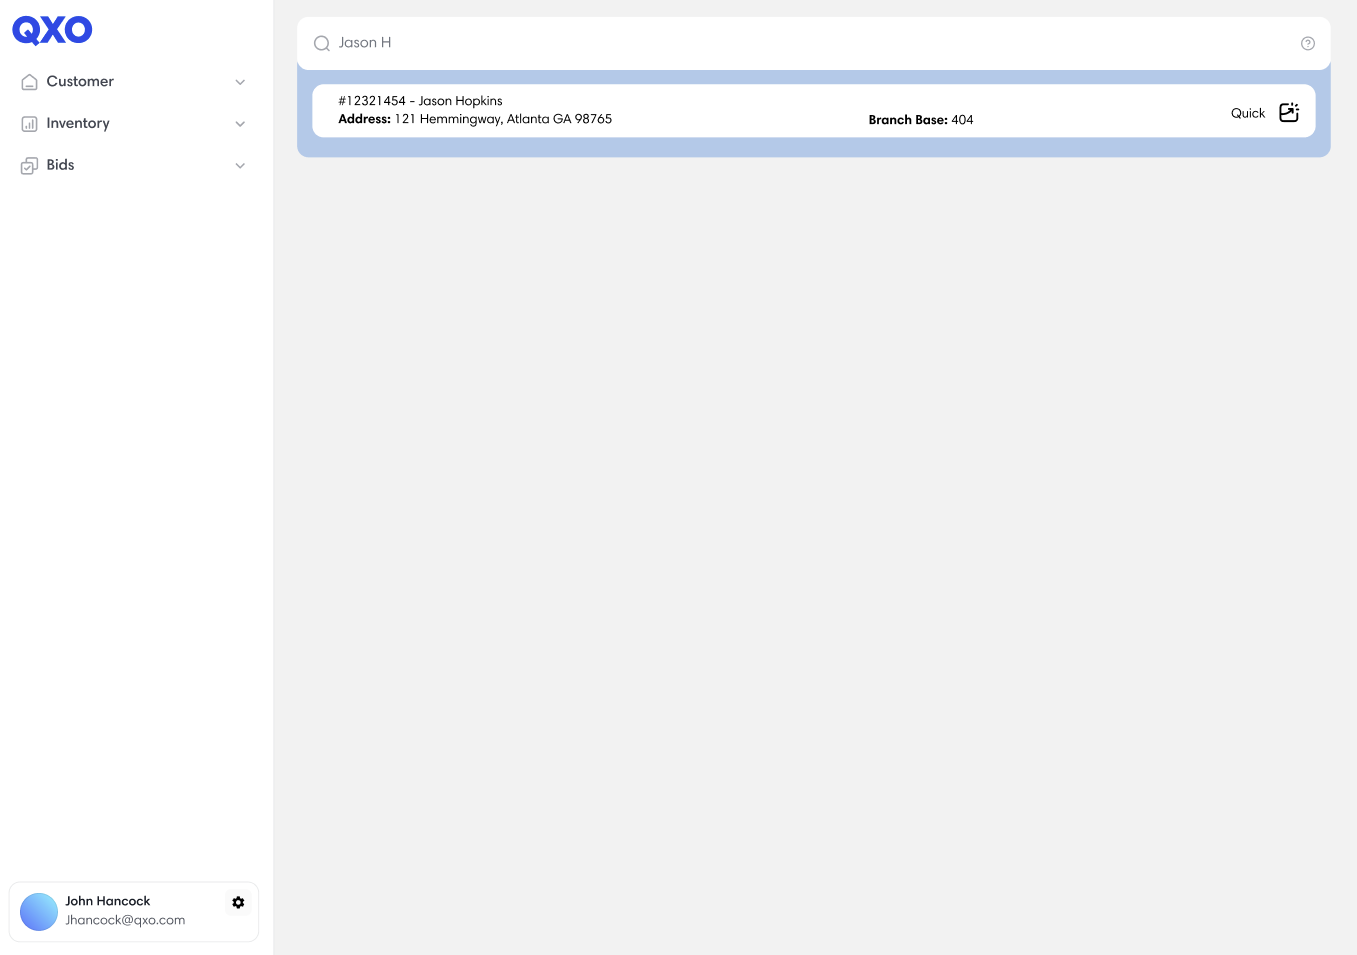Open the Customer sidebar menu item
Viewport: 1357px width, 955px height.
[80, 82]
